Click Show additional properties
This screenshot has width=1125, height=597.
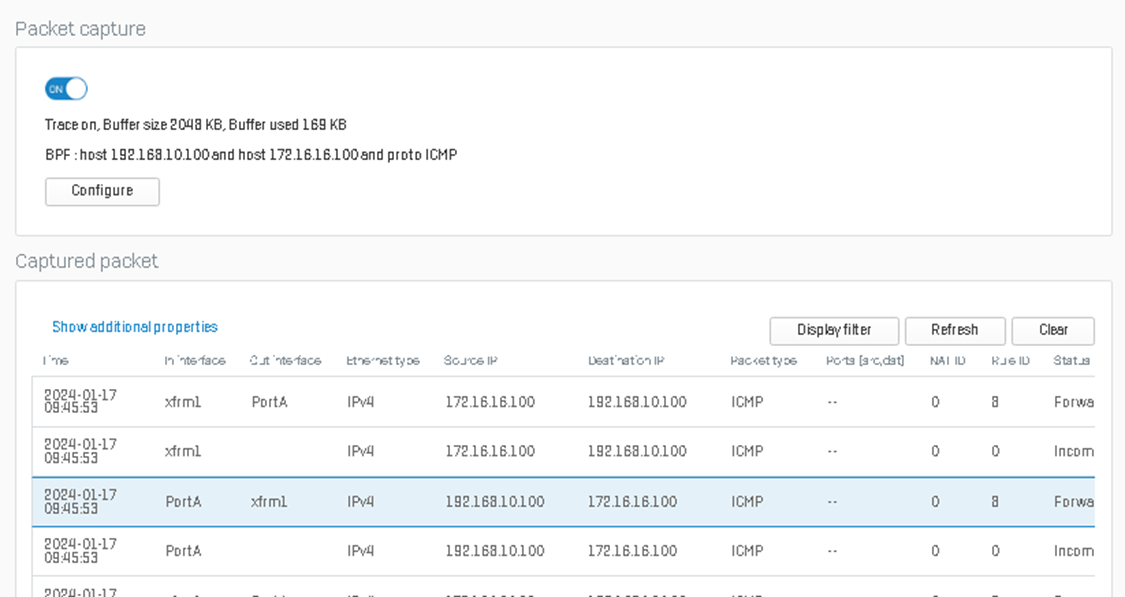point(134,326)
